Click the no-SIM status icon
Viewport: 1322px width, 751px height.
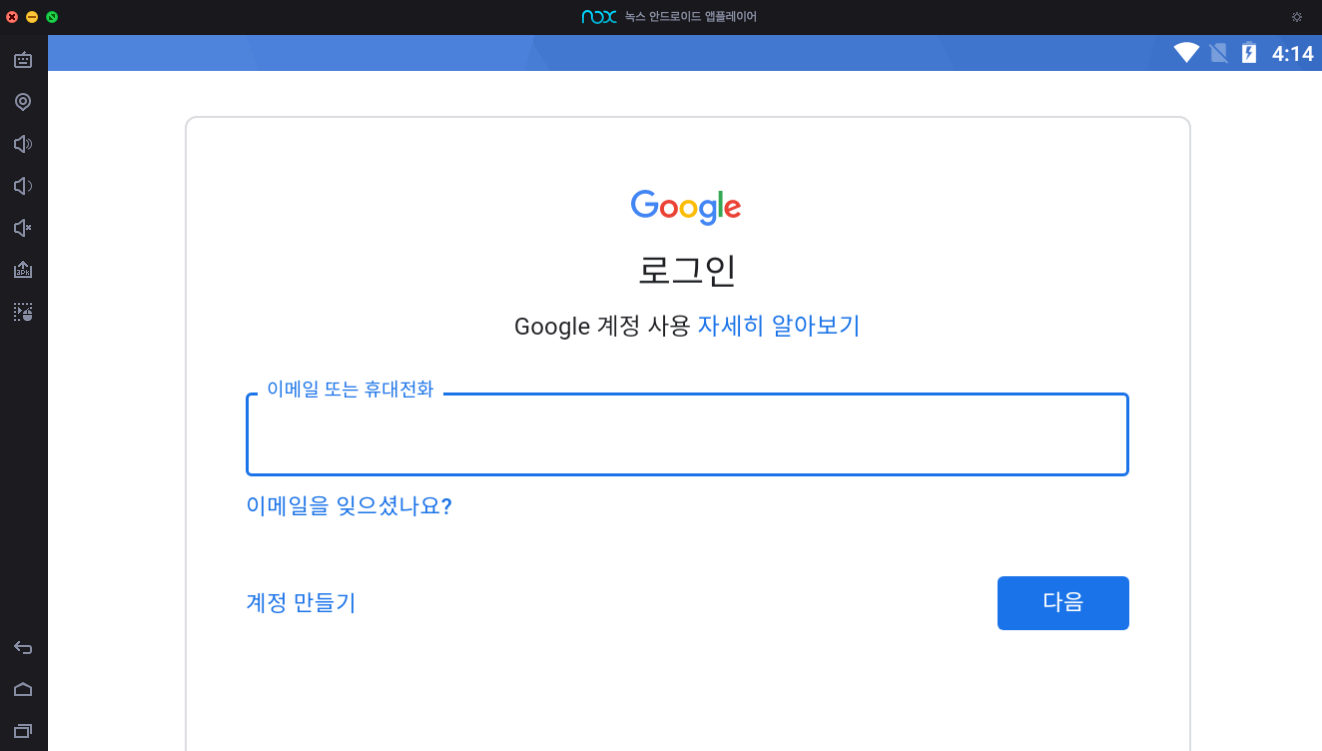(1218, 53)
